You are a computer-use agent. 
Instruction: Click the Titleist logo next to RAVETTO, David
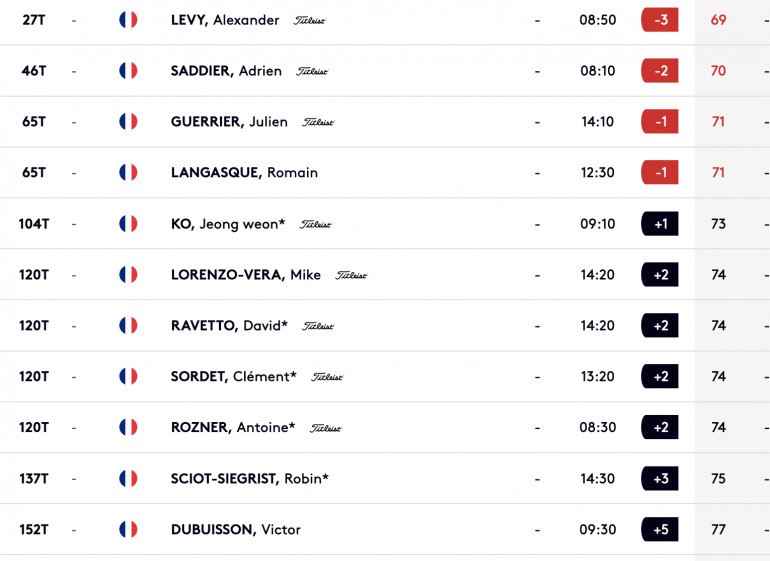[x=318, y=326]
